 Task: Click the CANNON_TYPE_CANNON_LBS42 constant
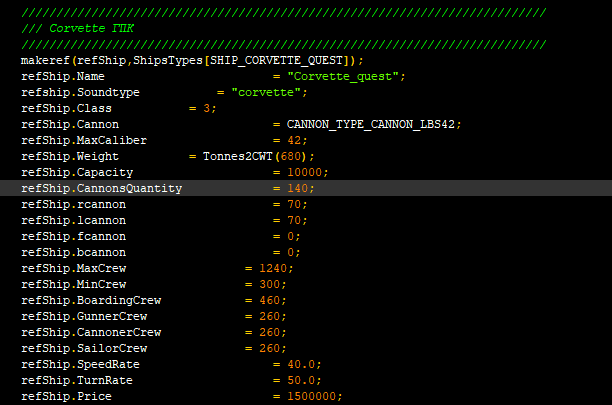(371, 124)
